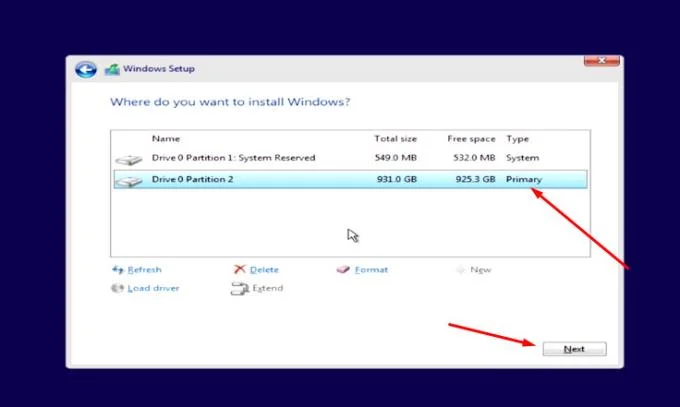Screen dimensions: 680x407
Task: Refresh the partition list
Action: pos(144,270)
